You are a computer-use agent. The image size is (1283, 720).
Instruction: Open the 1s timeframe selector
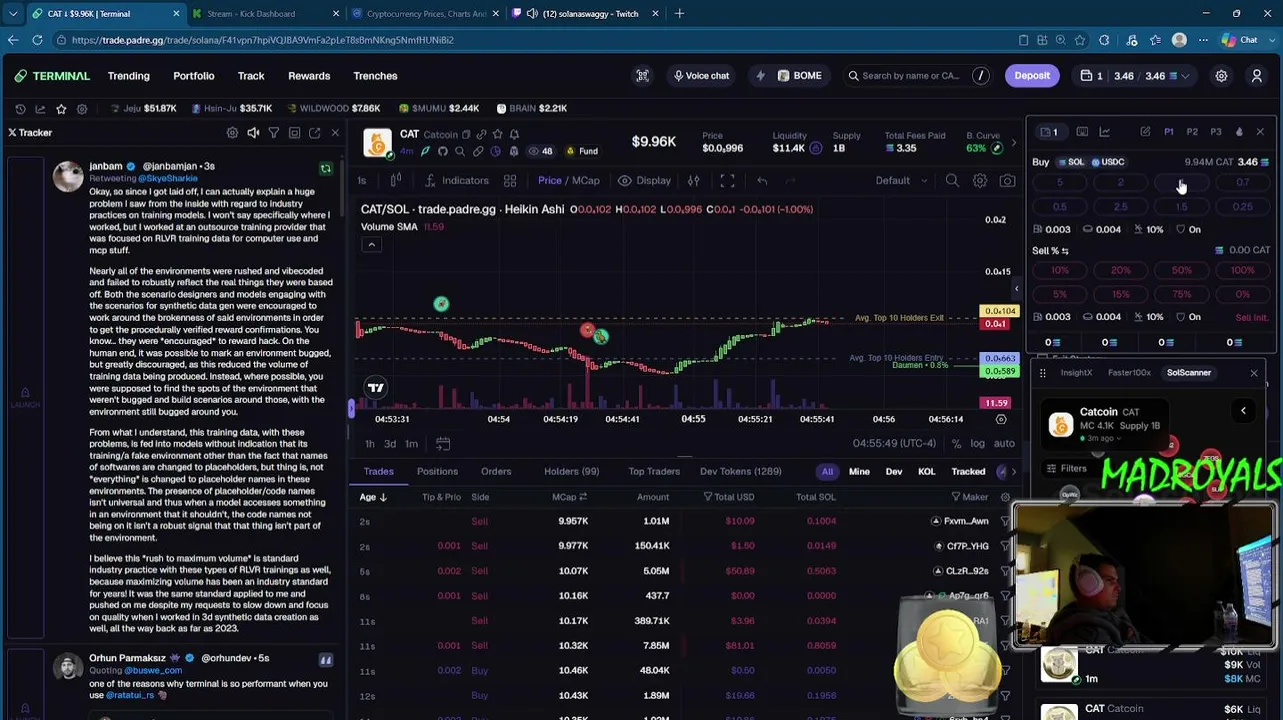pyautogui.click(x=362, y=181)
